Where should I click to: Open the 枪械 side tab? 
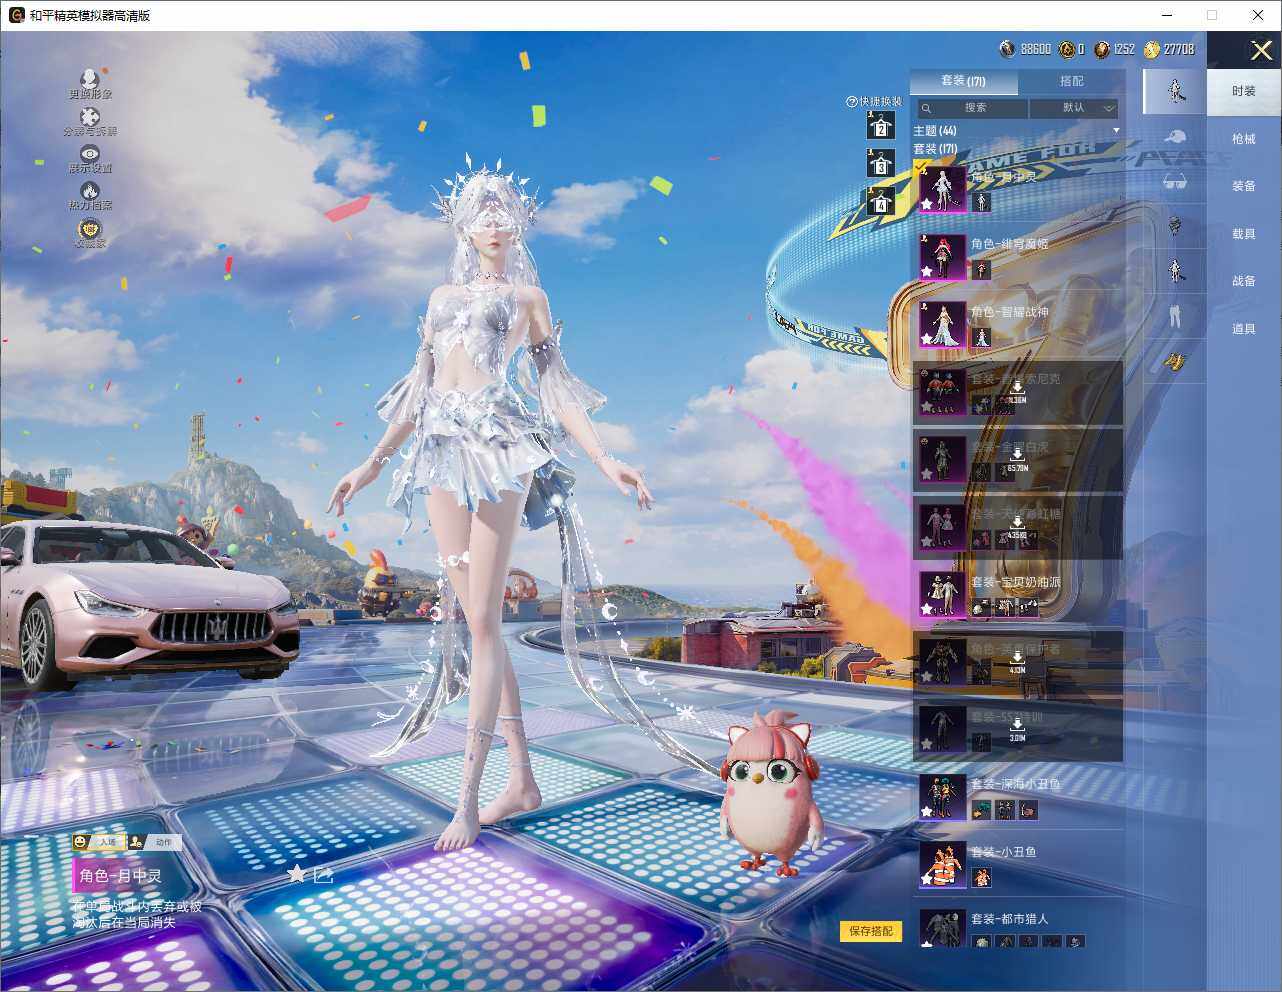pos(1244,139)
